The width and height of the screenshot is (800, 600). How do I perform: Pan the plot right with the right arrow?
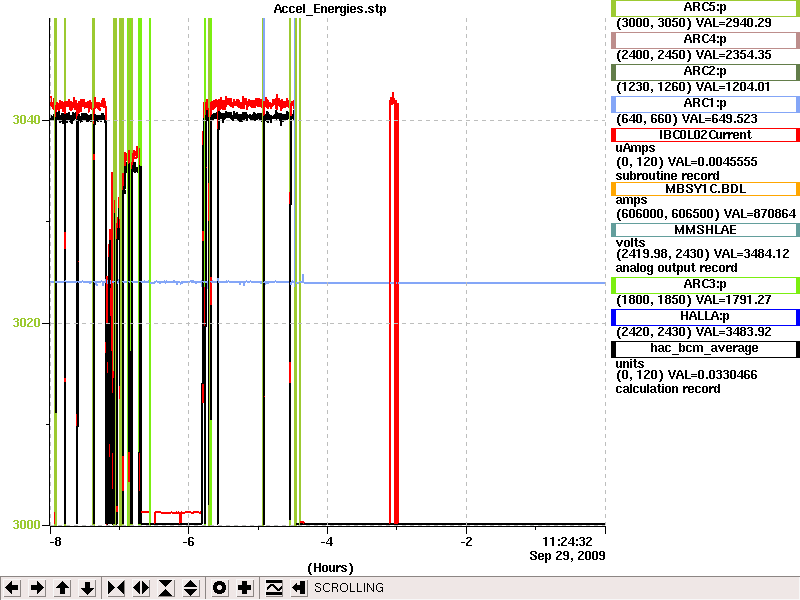click(37, 588)
